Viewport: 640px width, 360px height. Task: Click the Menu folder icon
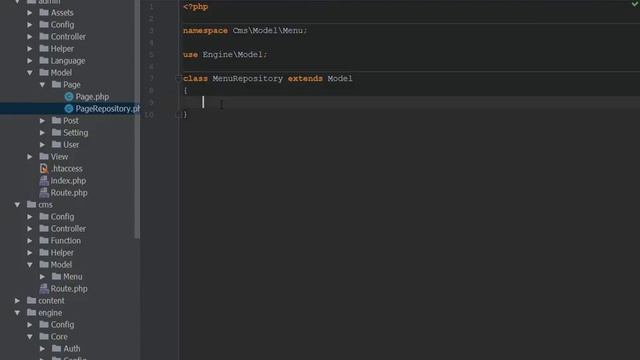(x=57, y=276)
